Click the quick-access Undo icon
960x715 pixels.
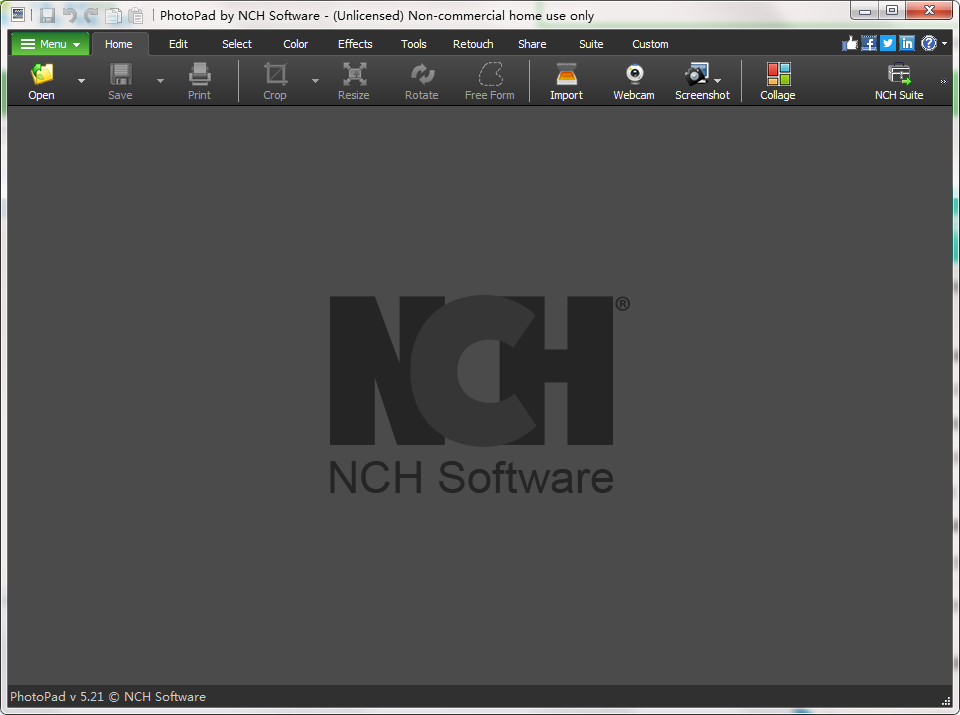(70, 15)
